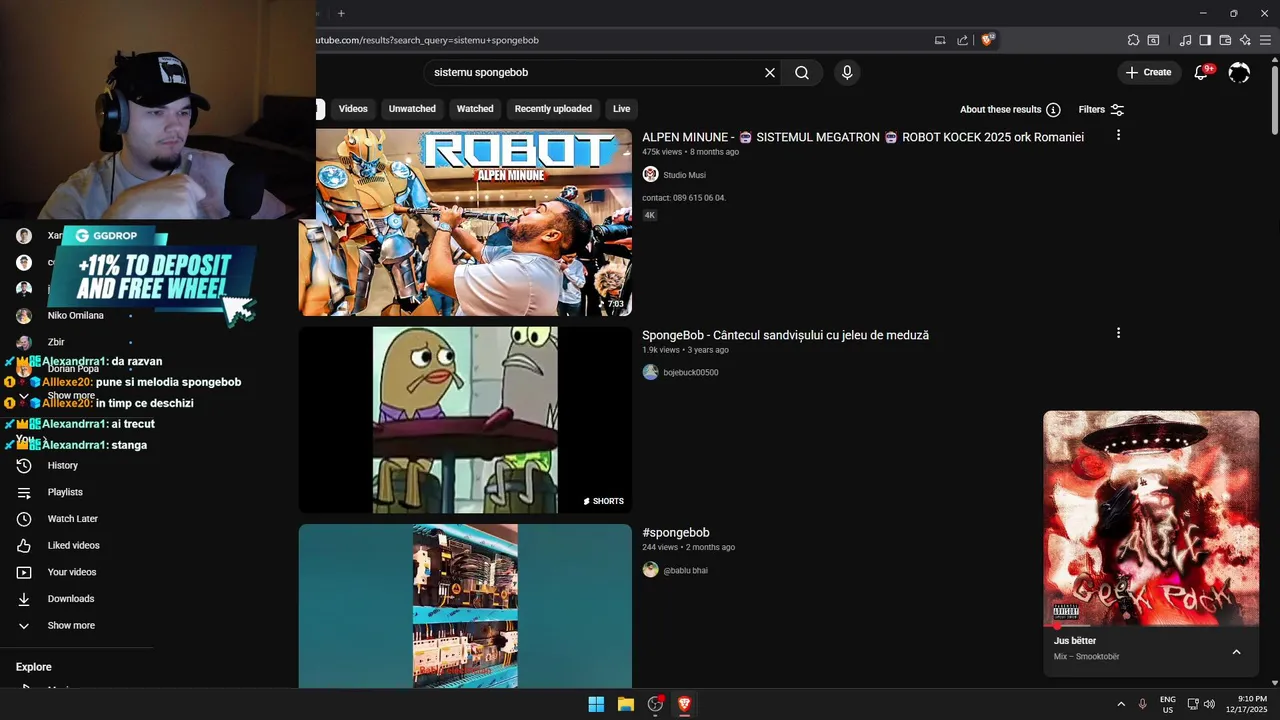Open the #spongebob video title

point(676,533)
